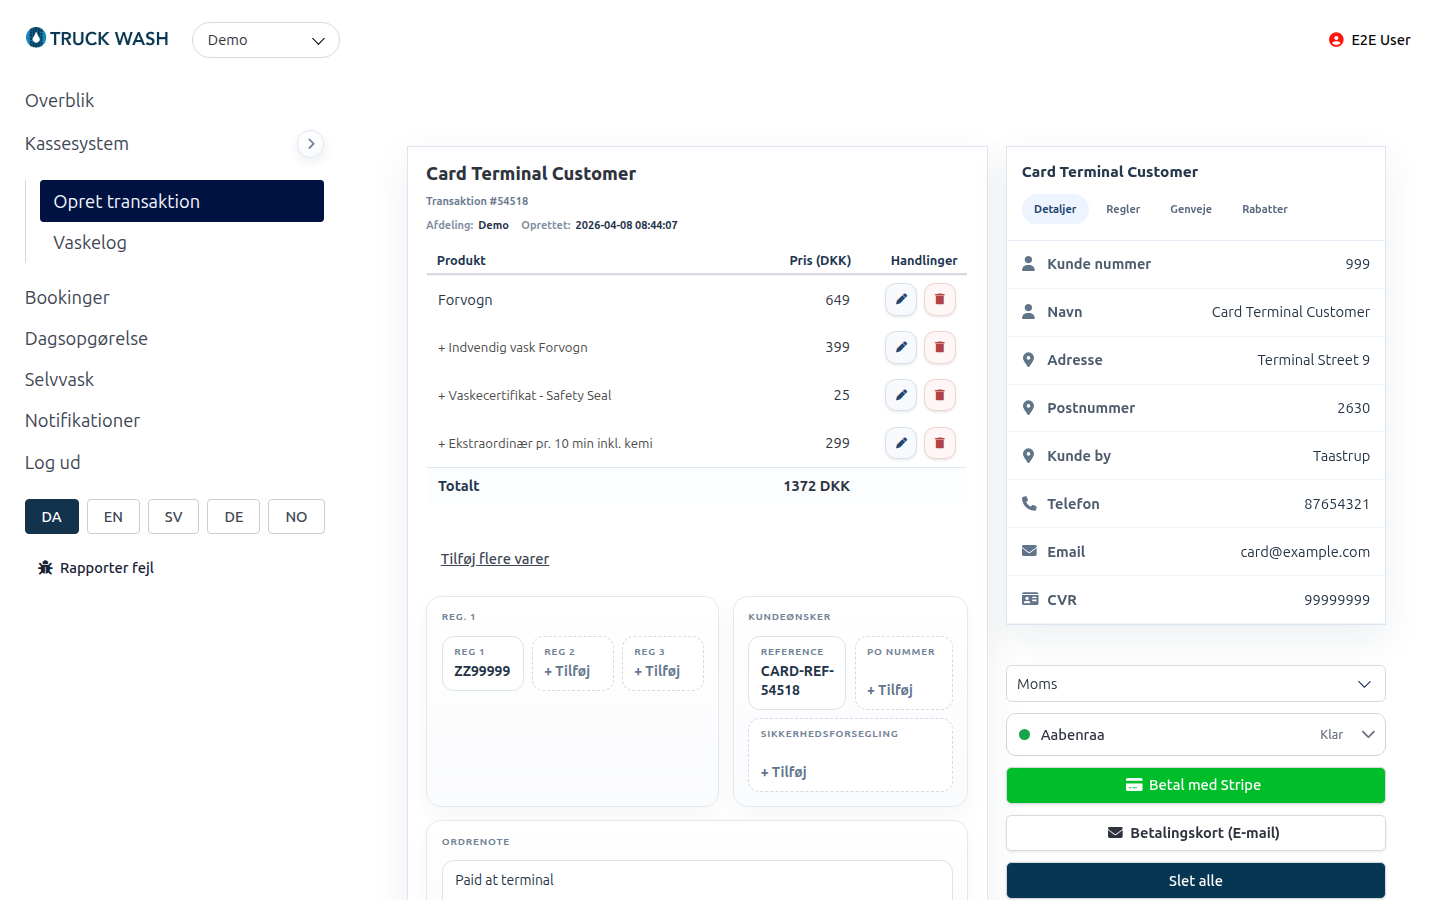Viewport: 1440px width, 900px height.
Task: Collapse the Kassesystem chevron
Action: coord(311,144)
